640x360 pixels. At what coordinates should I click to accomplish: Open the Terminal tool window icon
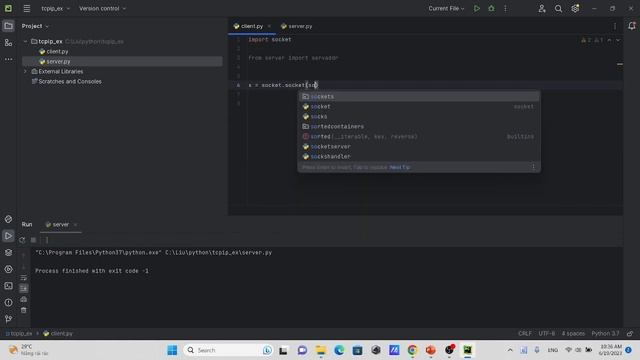8,286
